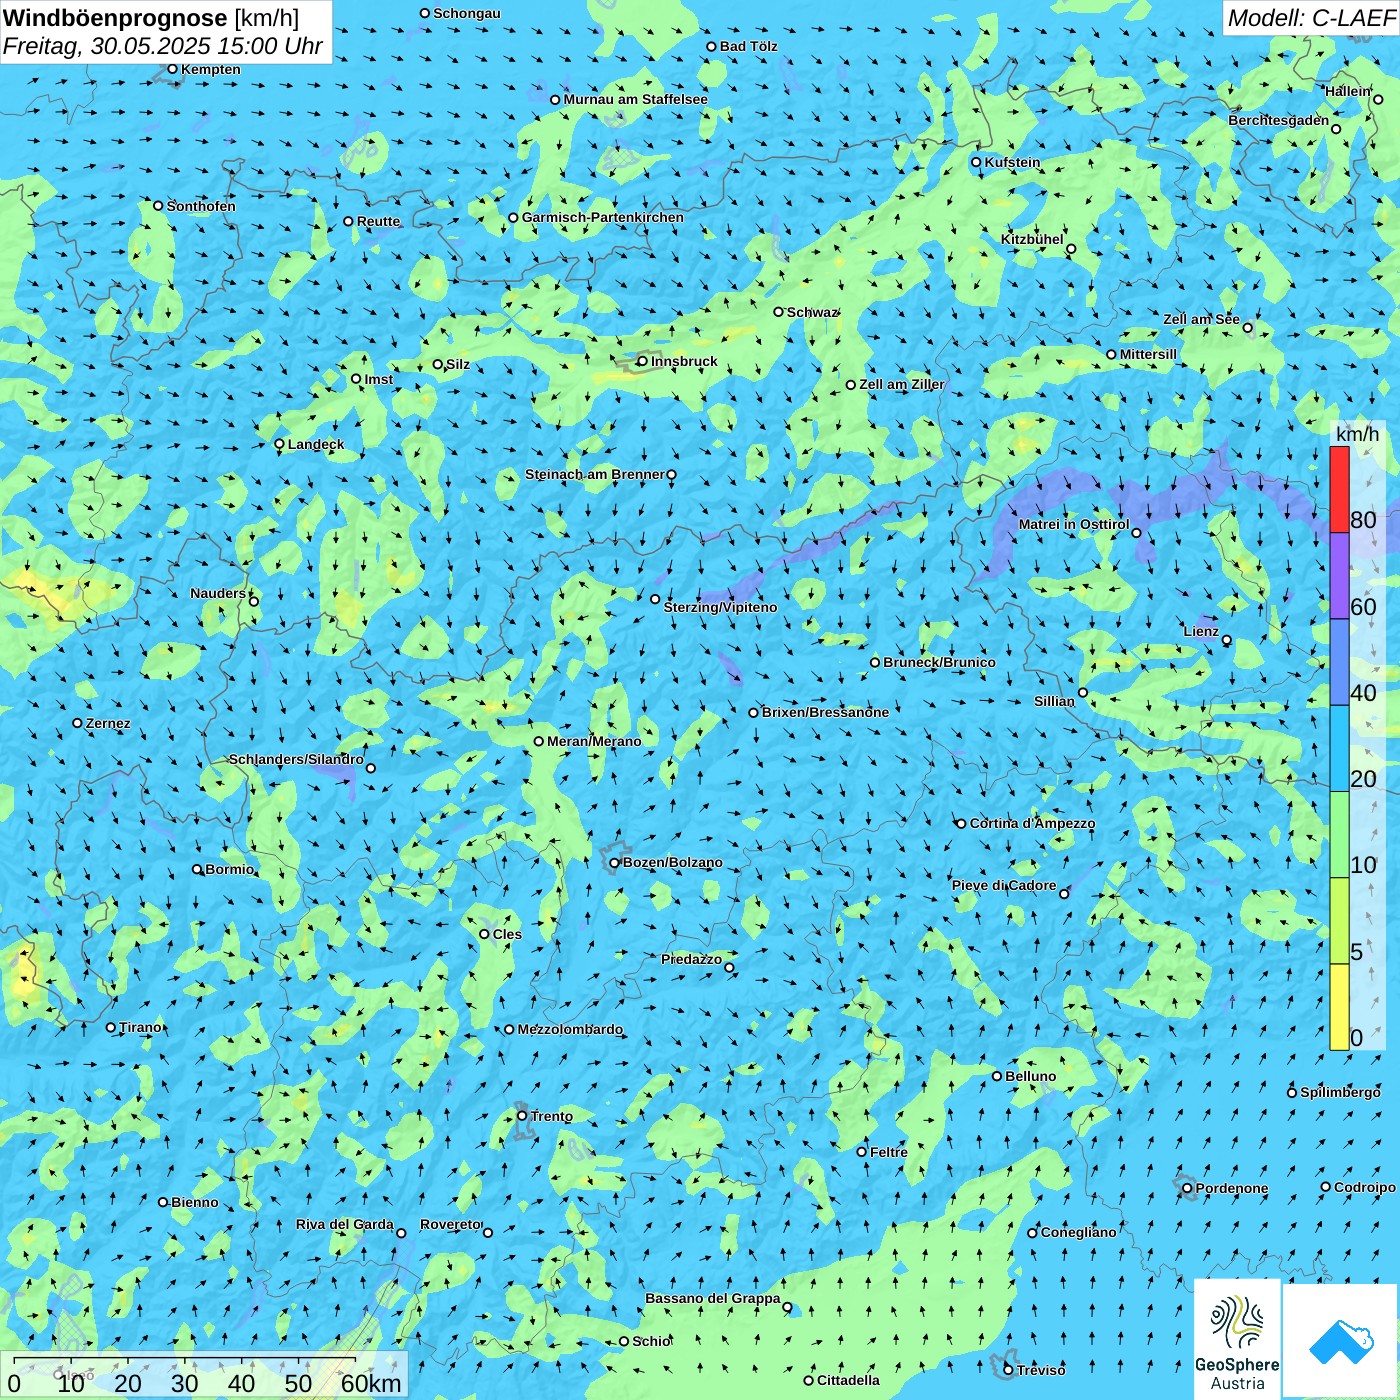Screen dimensions: 1400x1400
Task: Click the Zernez label
Action: coord(108,723)
